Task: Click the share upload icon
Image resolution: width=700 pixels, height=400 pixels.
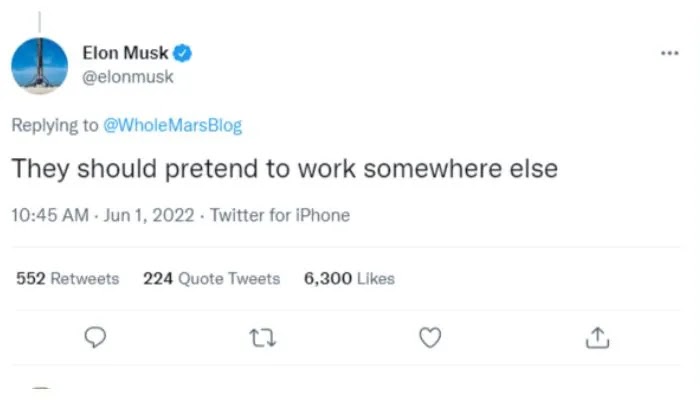Action: (x=597, y=339)
